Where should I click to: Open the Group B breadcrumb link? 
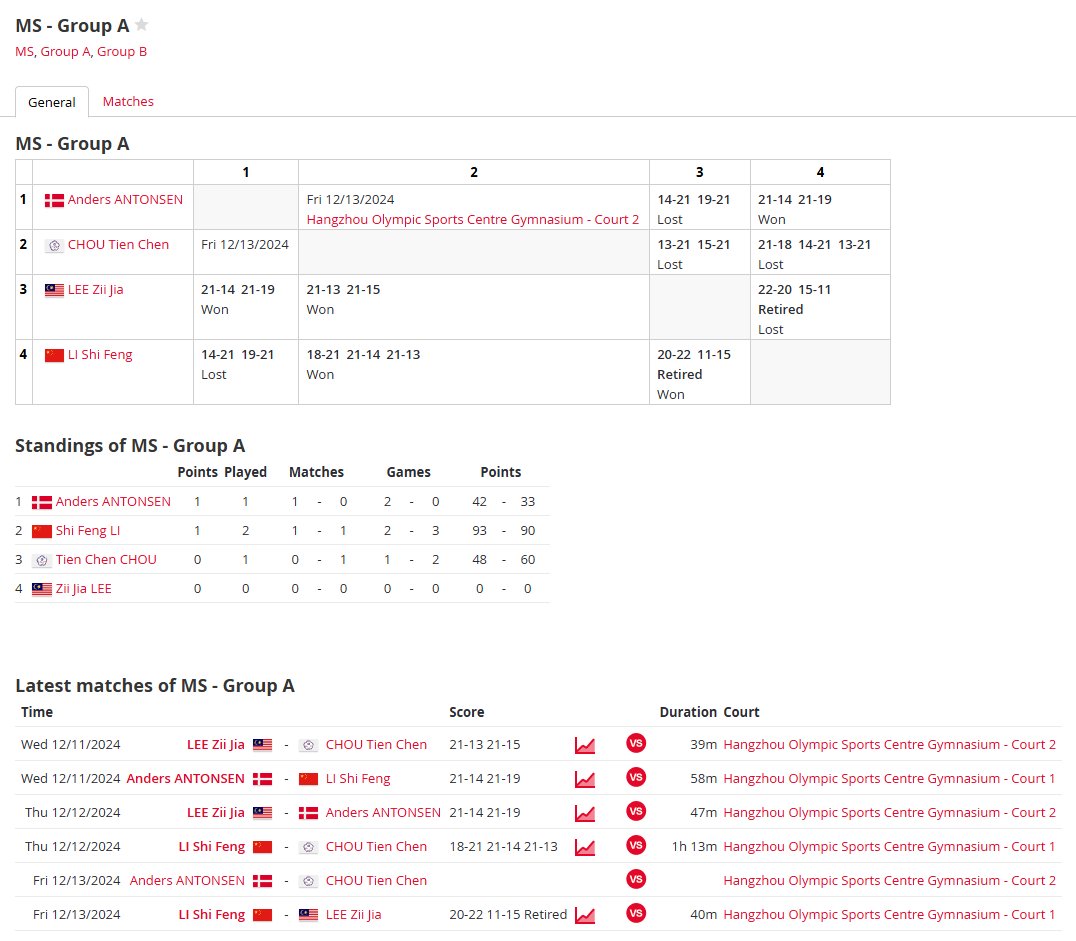coord(122,51)
